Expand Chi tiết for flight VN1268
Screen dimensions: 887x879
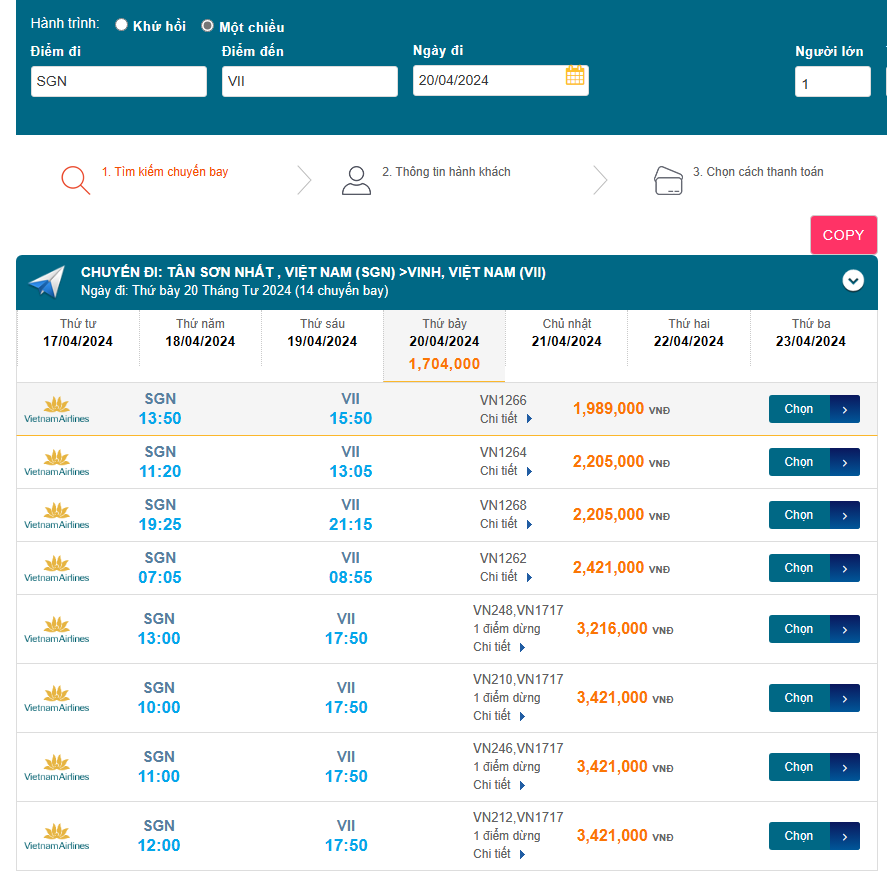(506, 524)
